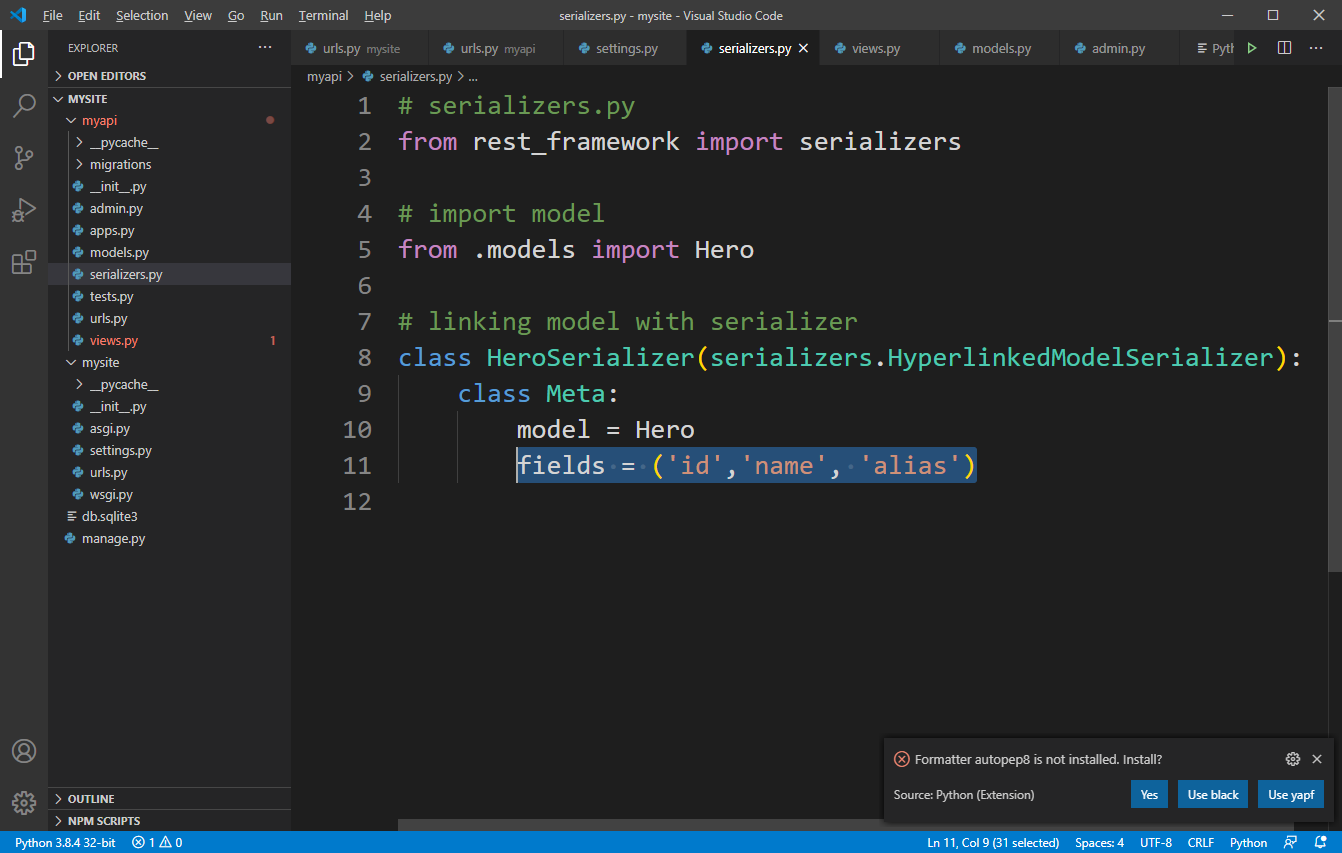Click the vertical editor scrollbar
This screenshot has height=853, width=1342.
click(1335, 330)
